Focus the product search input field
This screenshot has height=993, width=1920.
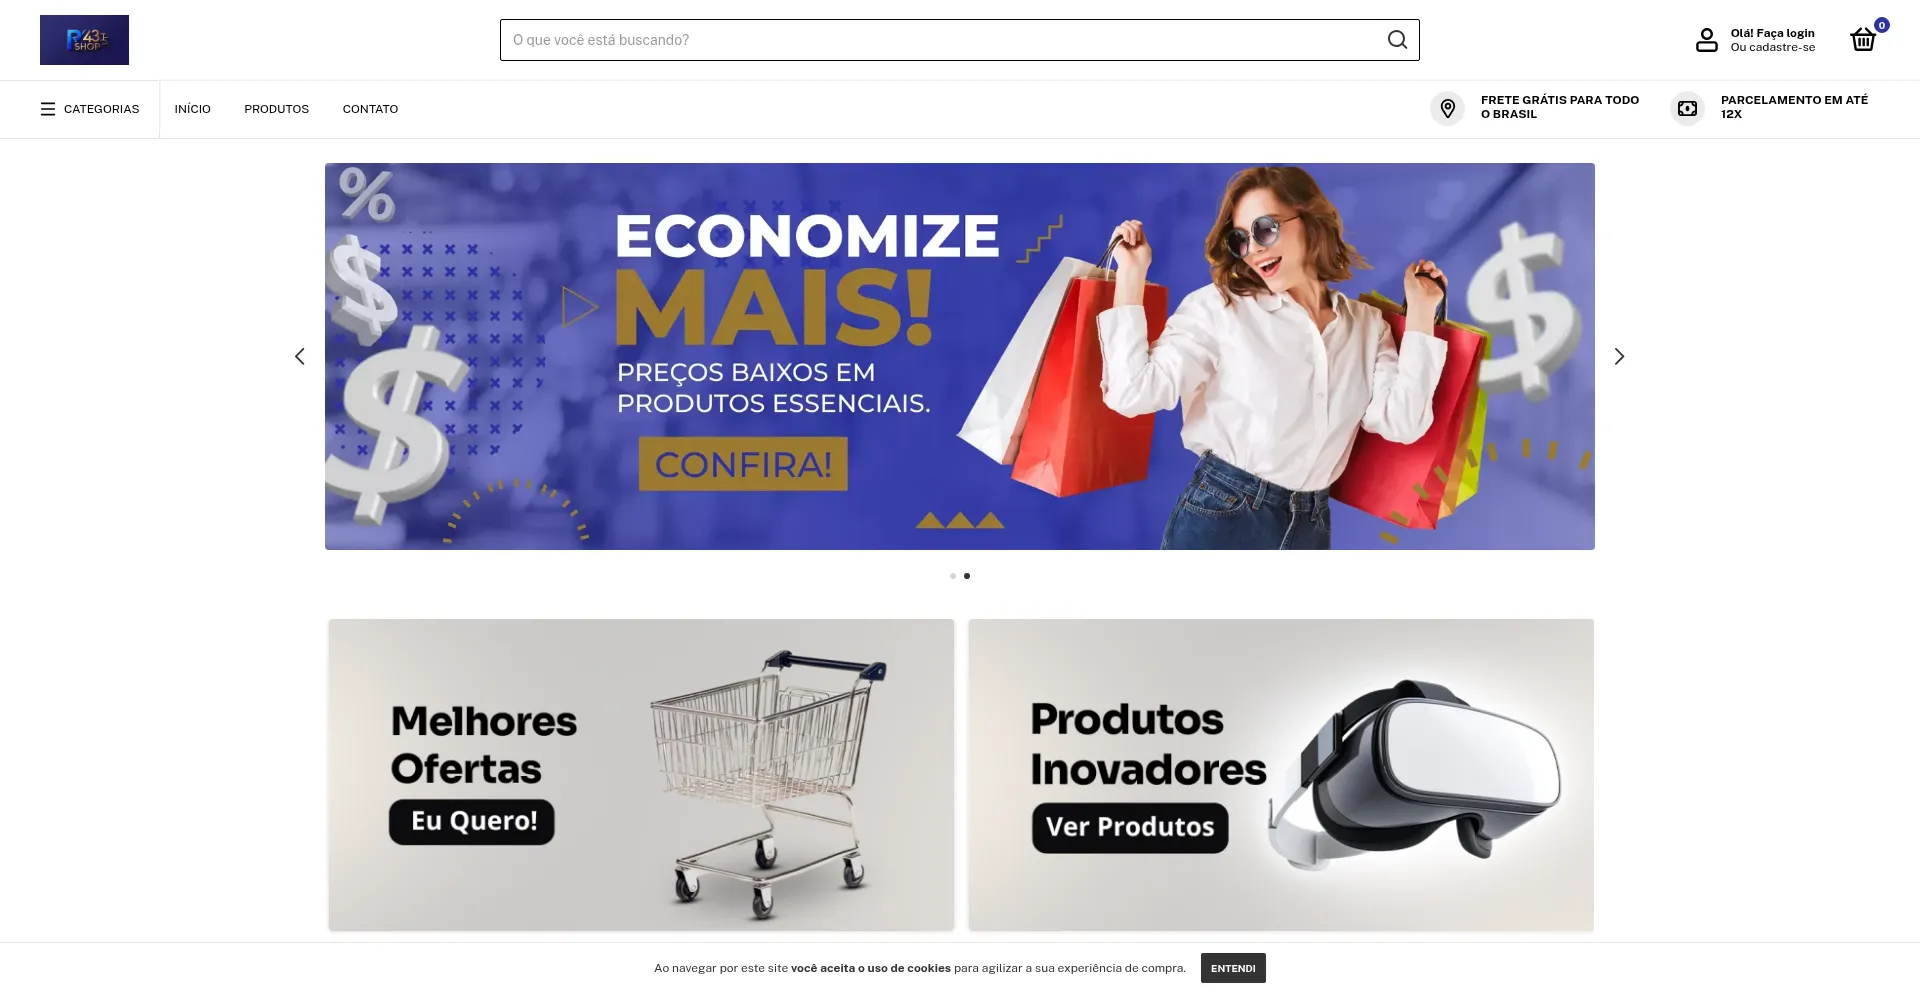pyautogui.click(x=940, y=40)
